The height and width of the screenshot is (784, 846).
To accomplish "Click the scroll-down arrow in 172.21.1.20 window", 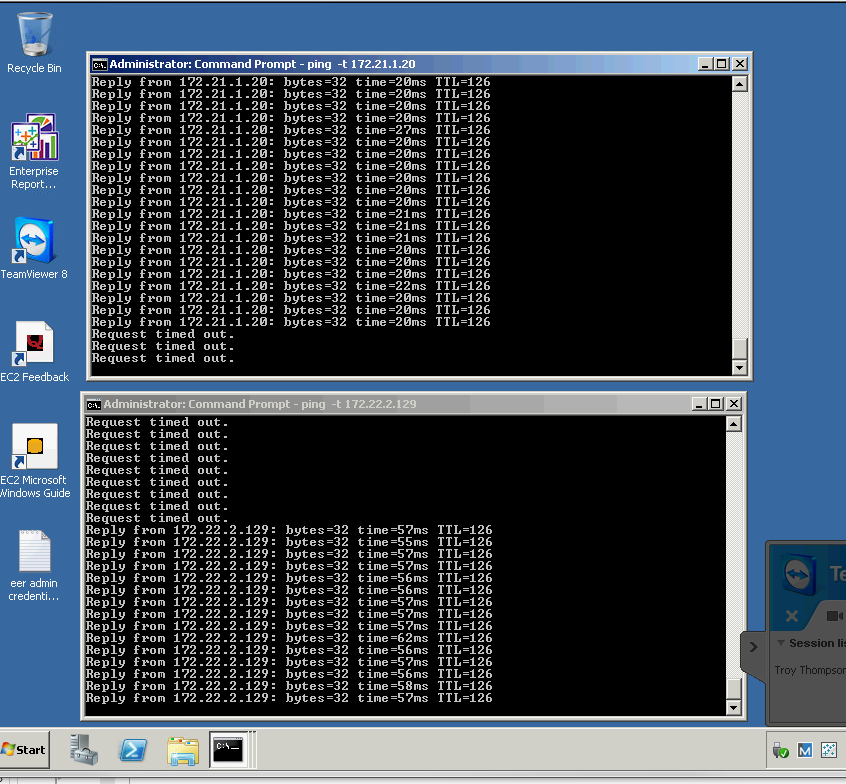I will [739, 367].
